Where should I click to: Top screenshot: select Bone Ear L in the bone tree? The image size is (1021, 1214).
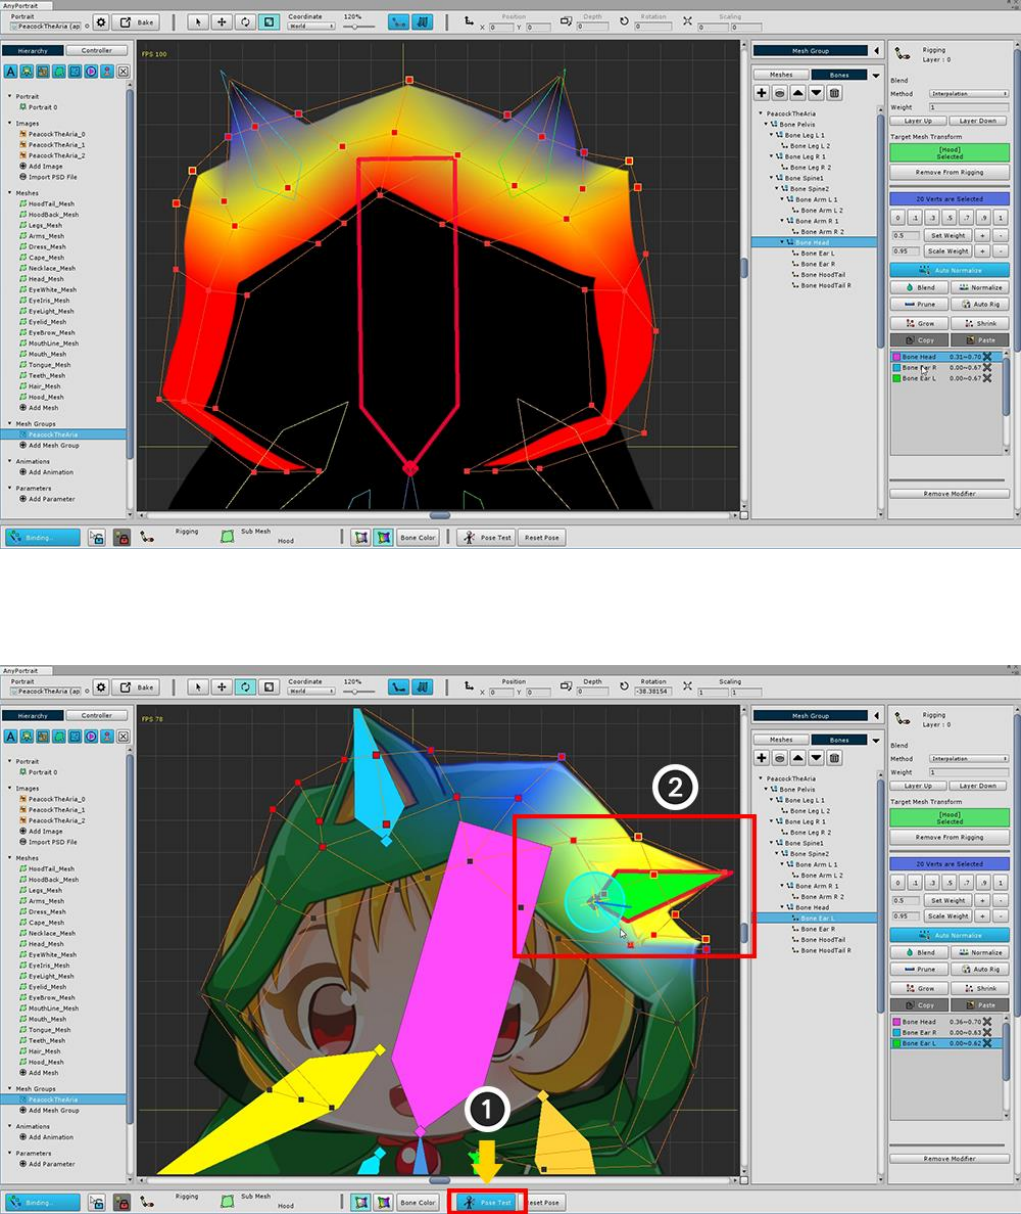click(816, 253)
